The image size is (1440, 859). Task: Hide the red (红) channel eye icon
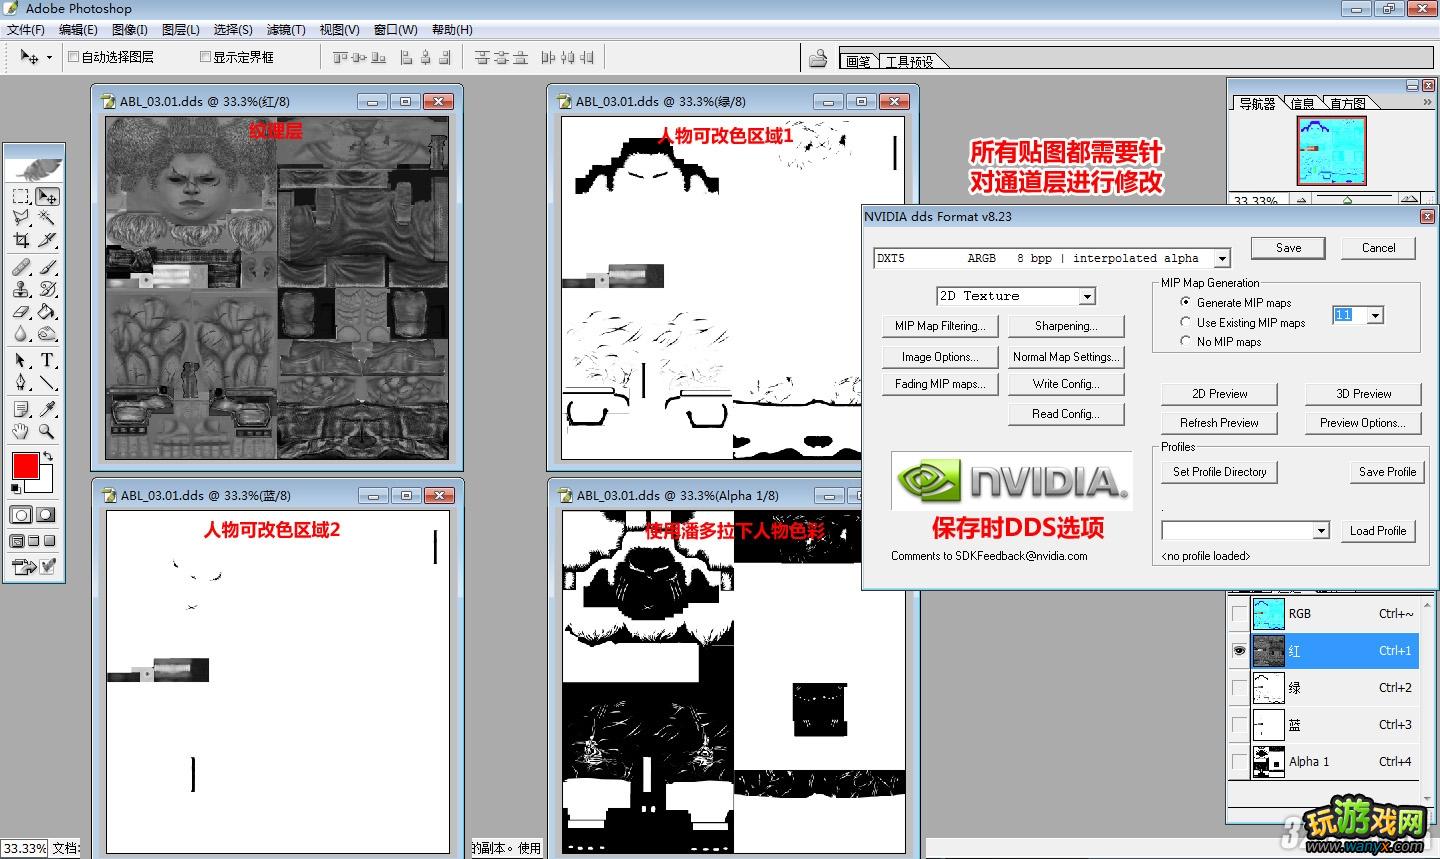pyautogui.click(x=1239, y=651)
